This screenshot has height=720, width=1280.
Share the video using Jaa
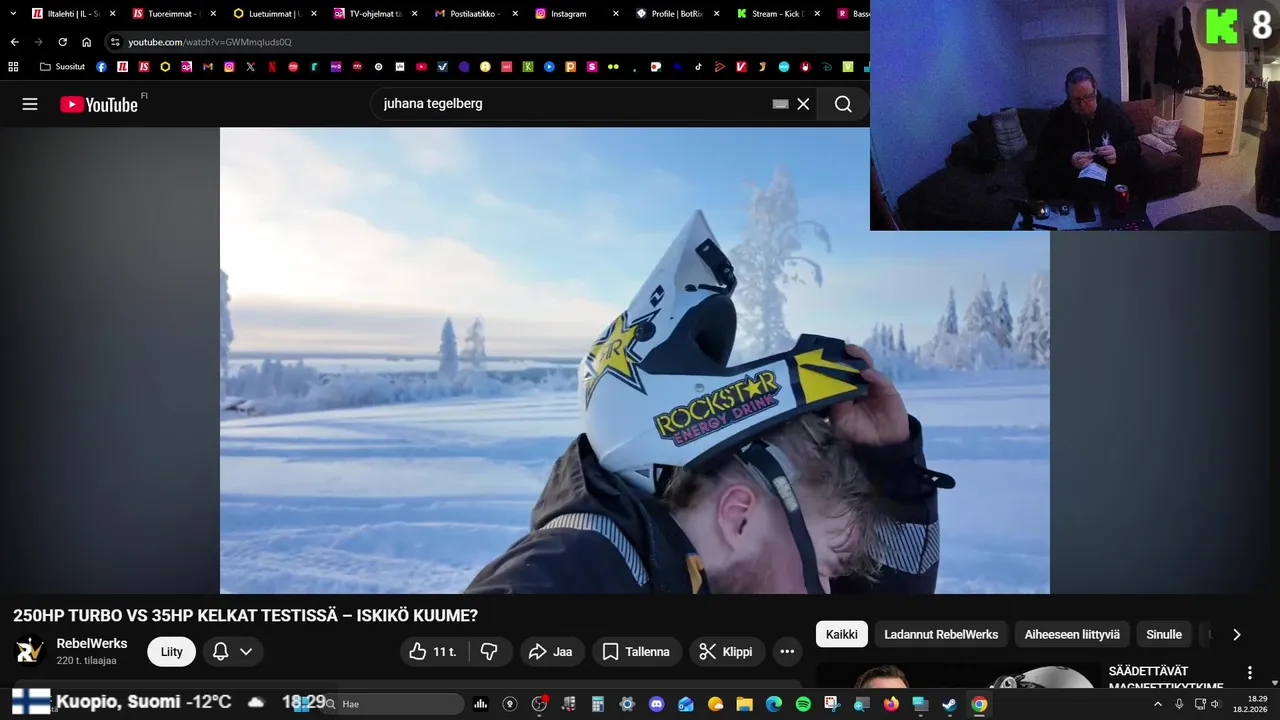pyautogui.click(x=551, y=652)
